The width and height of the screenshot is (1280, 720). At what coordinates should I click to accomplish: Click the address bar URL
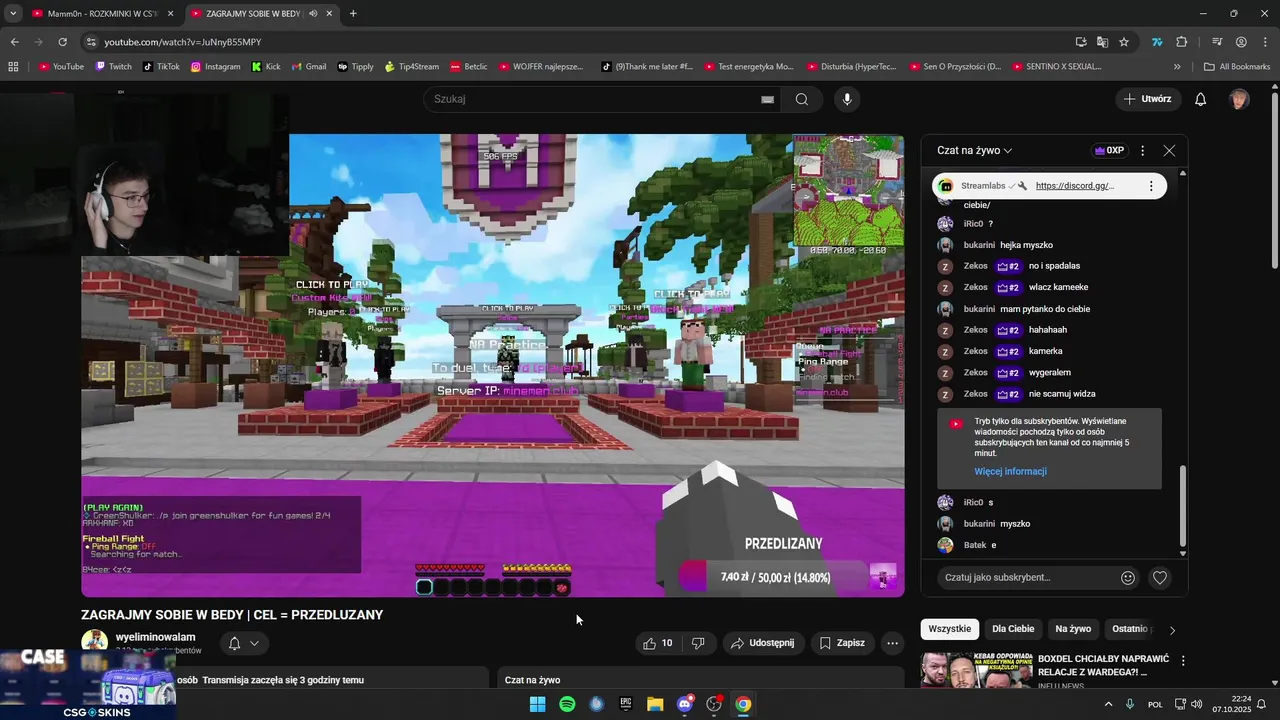point(183,42)
